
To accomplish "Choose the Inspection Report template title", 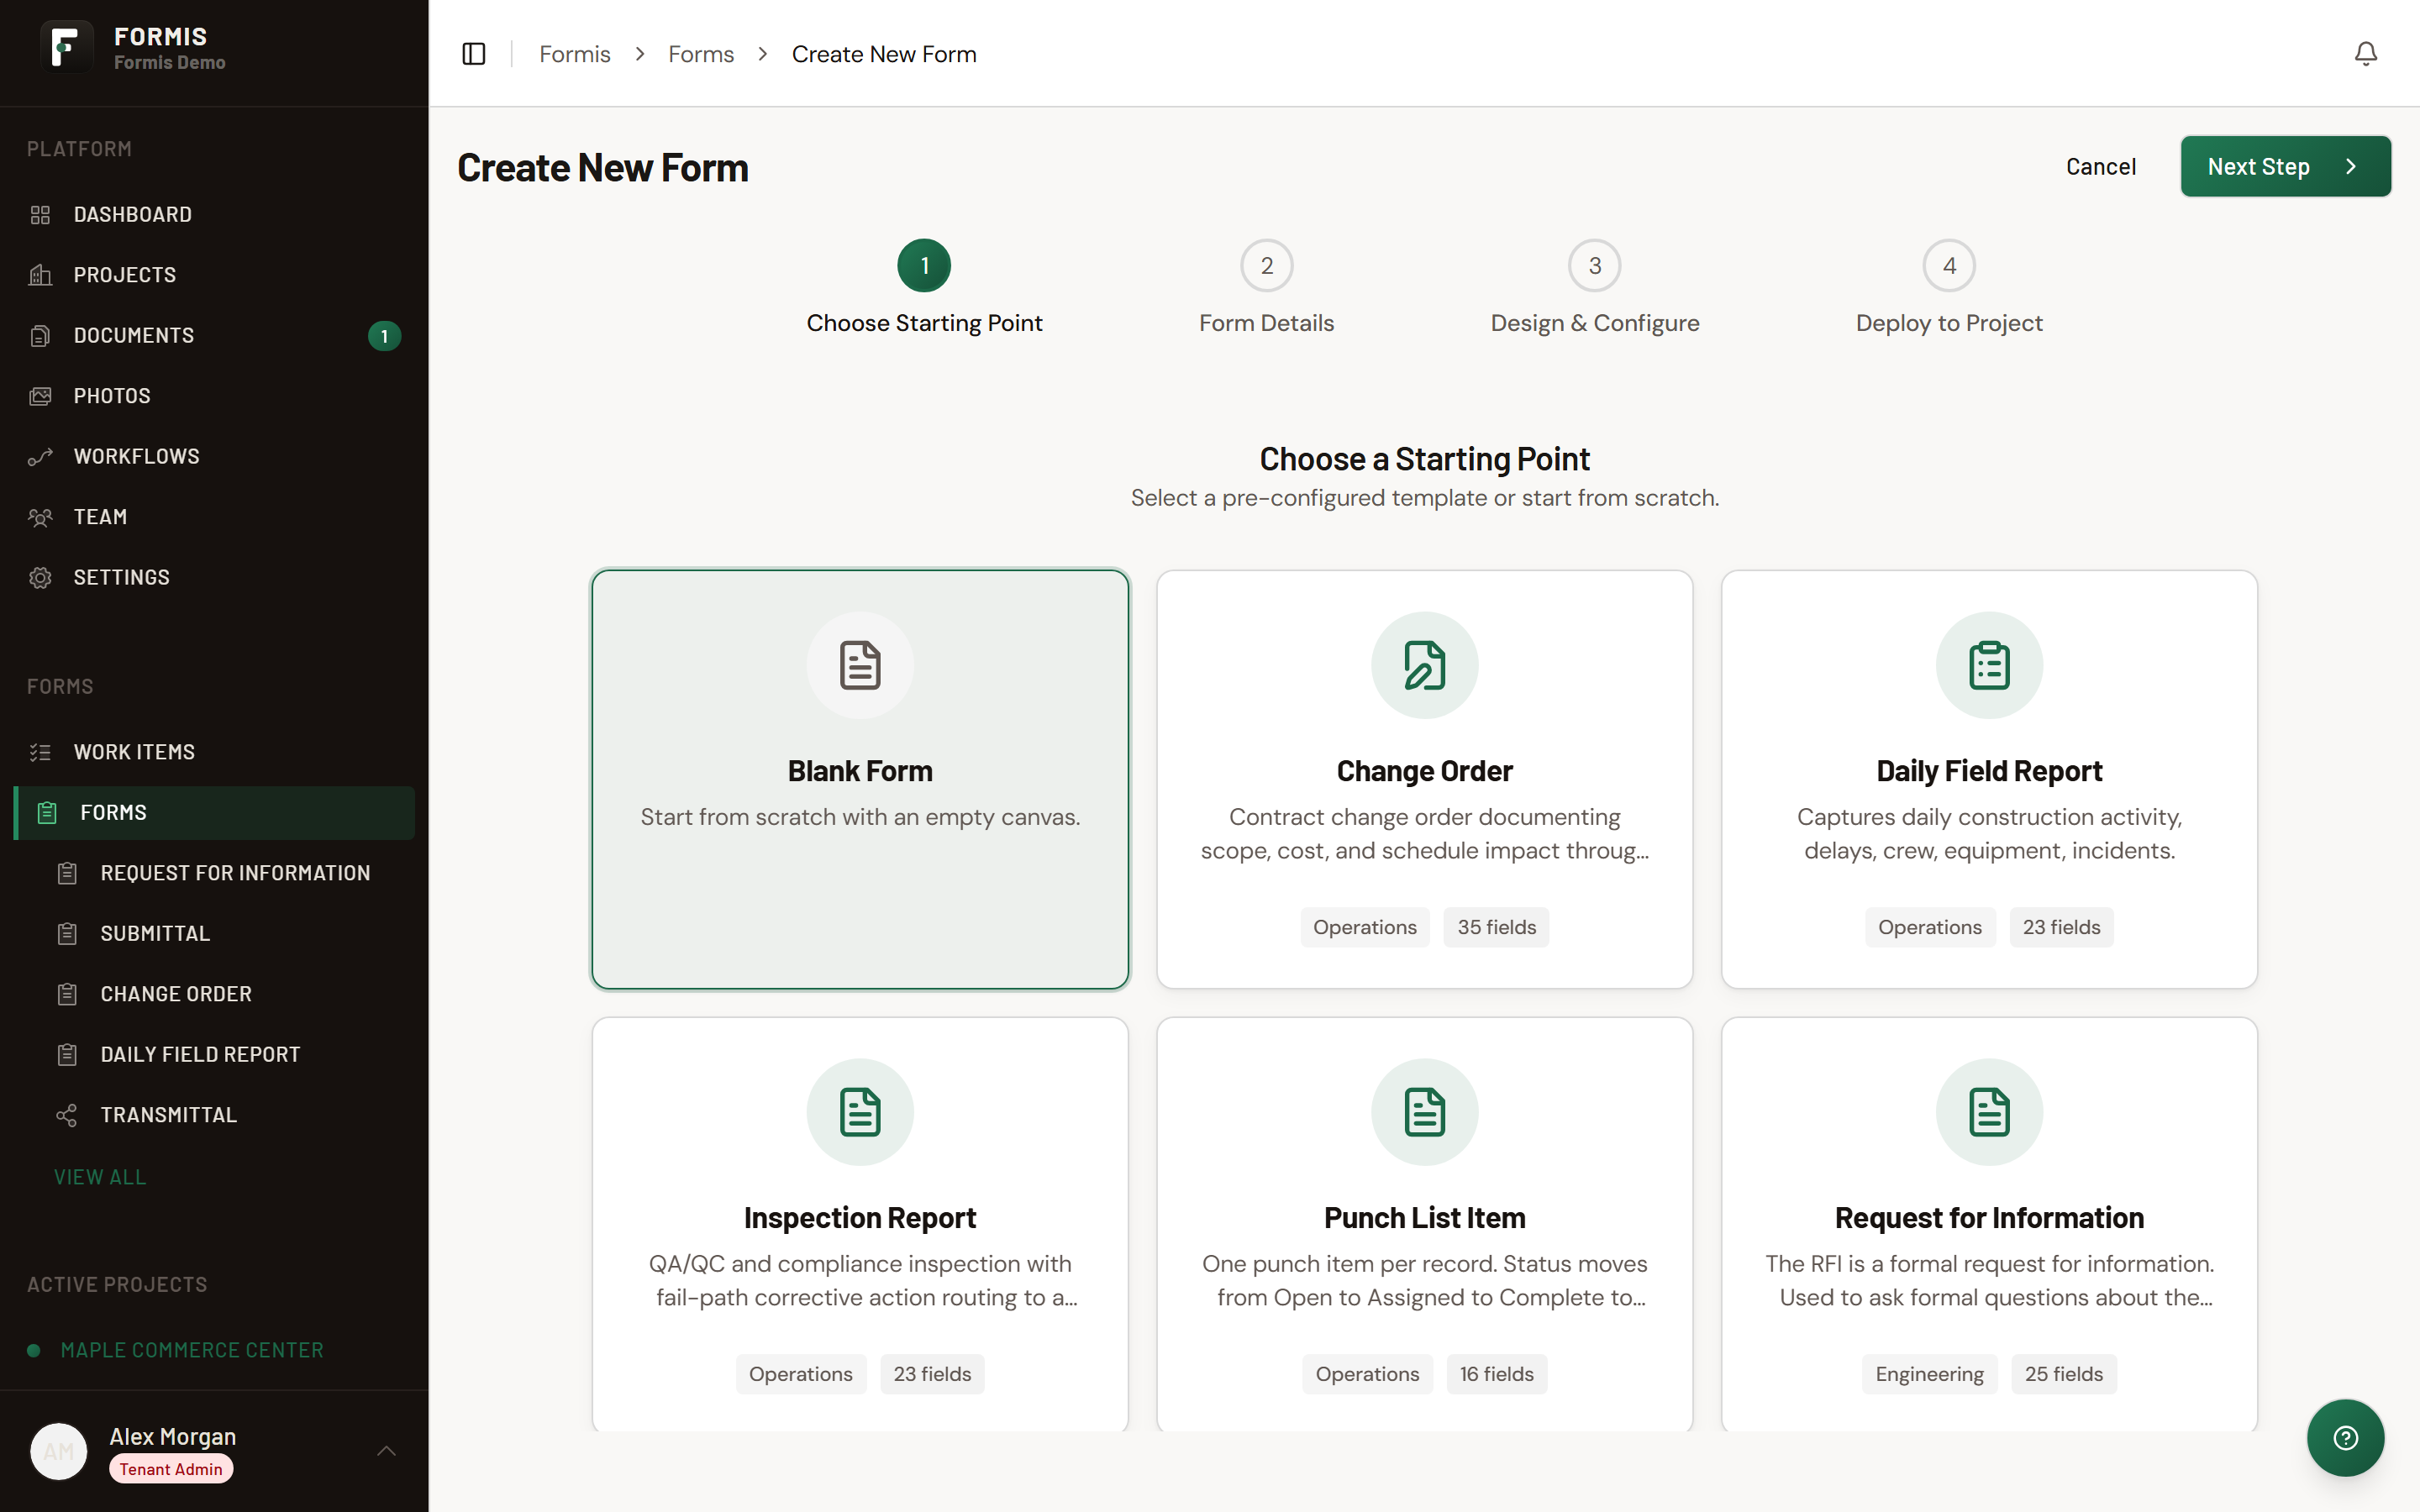I will (x=860, y=1218).
